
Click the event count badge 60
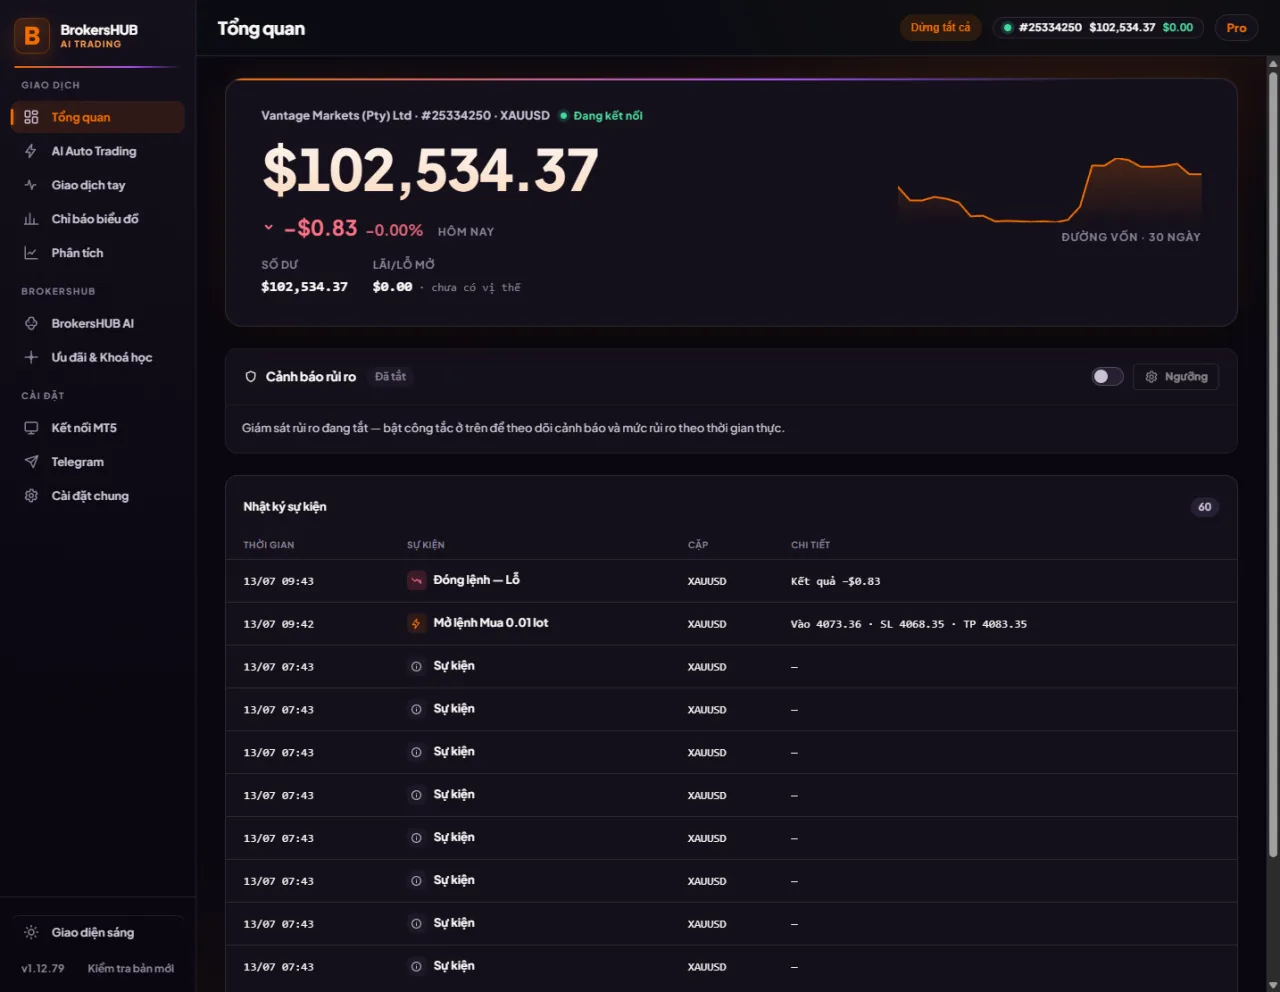click(x=1204, y=507)
